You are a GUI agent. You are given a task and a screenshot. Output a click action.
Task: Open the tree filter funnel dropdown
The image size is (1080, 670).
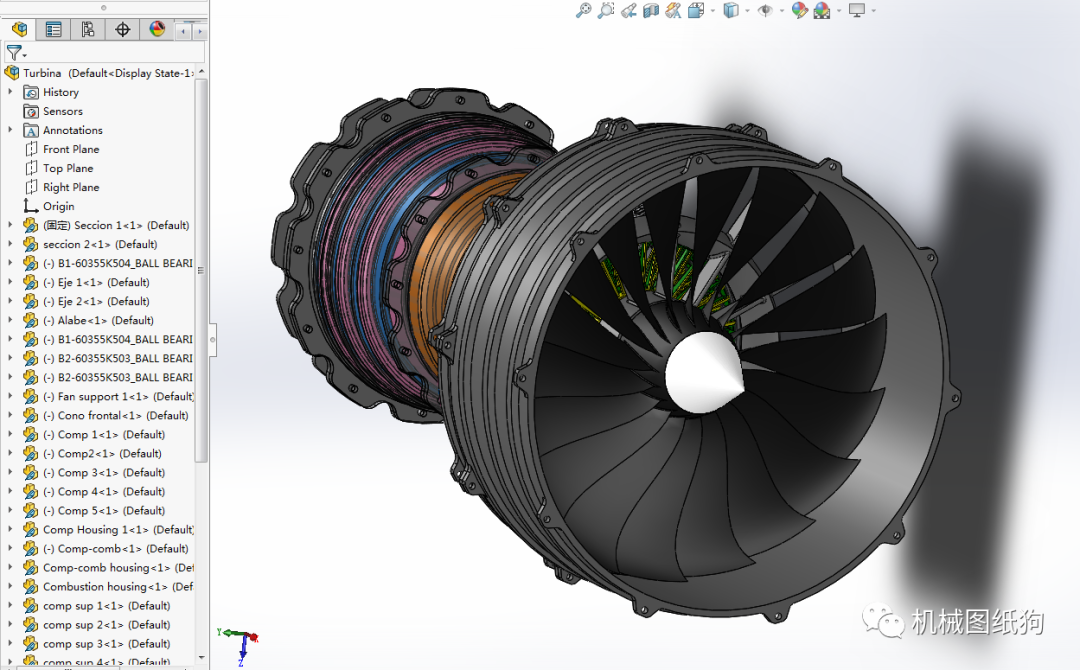(16, 52)
